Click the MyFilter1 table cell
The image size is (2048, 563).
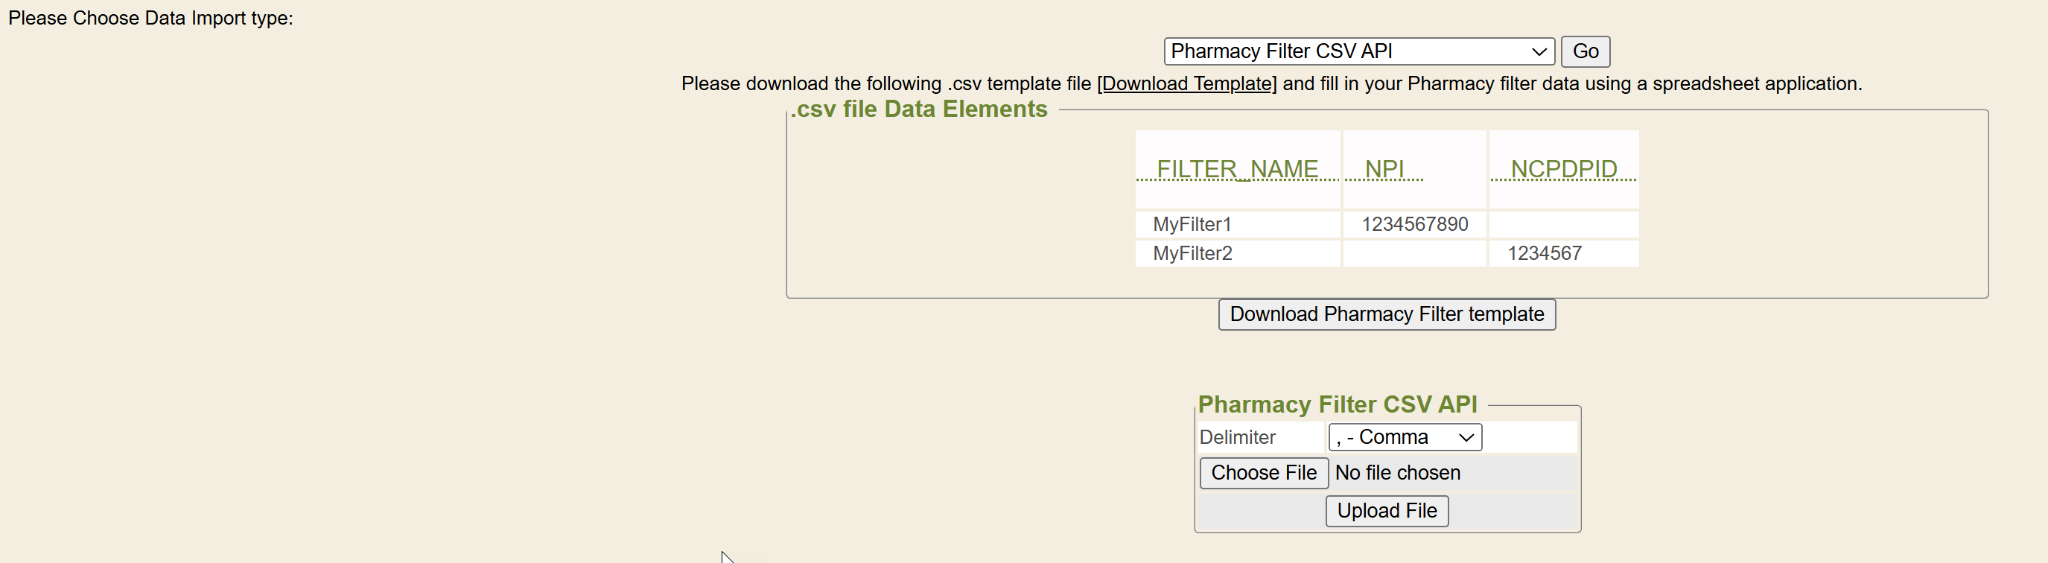pyautogui.click(x=1192, y=224)
